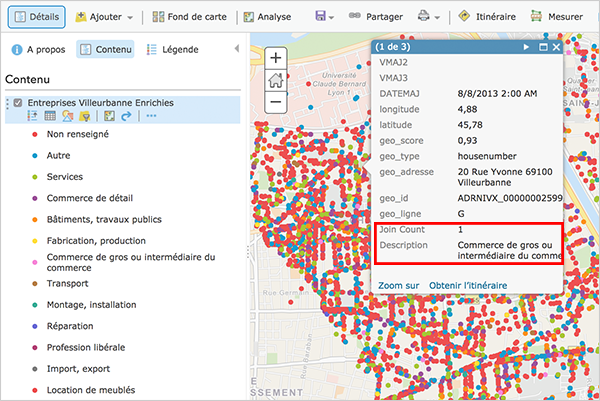Open the Ajouter dropdown menu

point(104,17)
